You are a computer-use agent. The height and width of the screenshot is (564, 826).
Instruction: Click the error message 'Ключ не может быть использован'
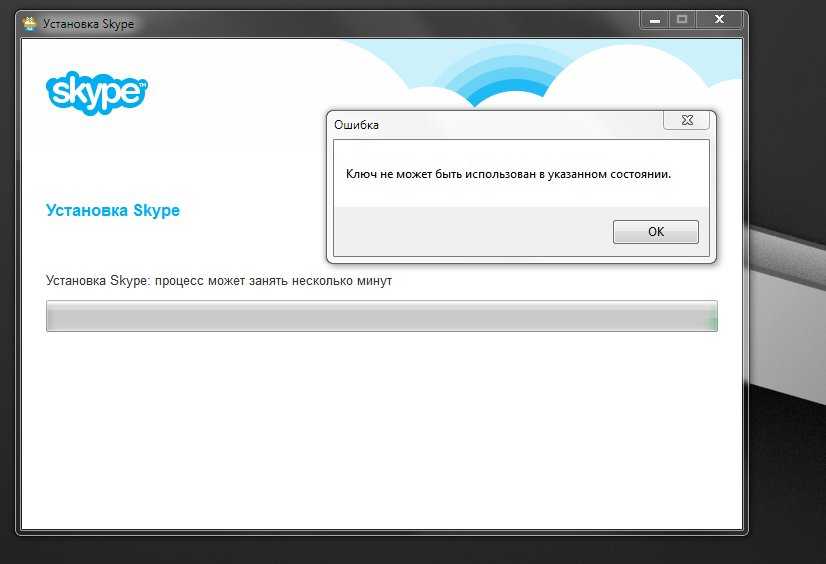(440, 174)
